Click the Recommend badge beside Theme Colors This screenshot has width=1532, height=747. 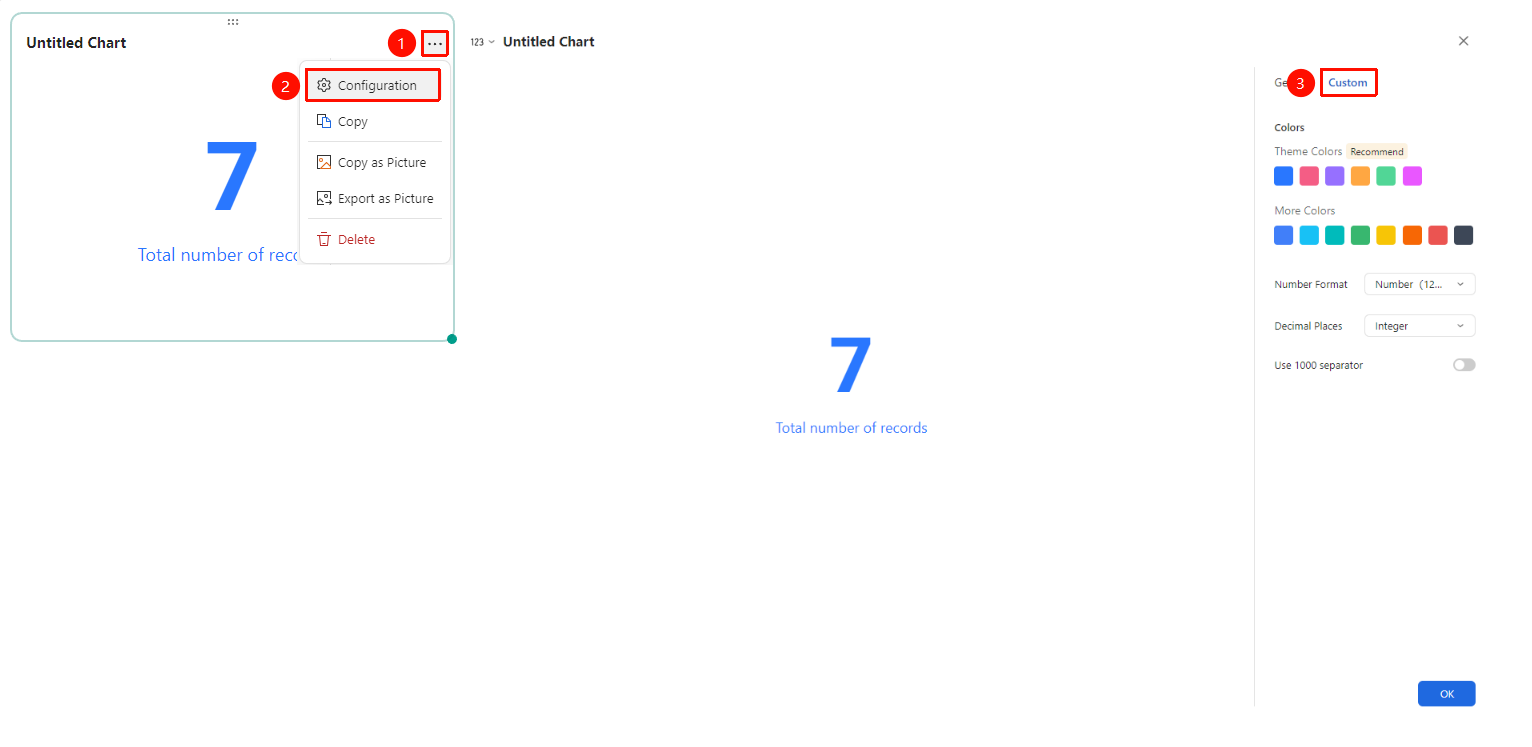[x=1377, y=152]
